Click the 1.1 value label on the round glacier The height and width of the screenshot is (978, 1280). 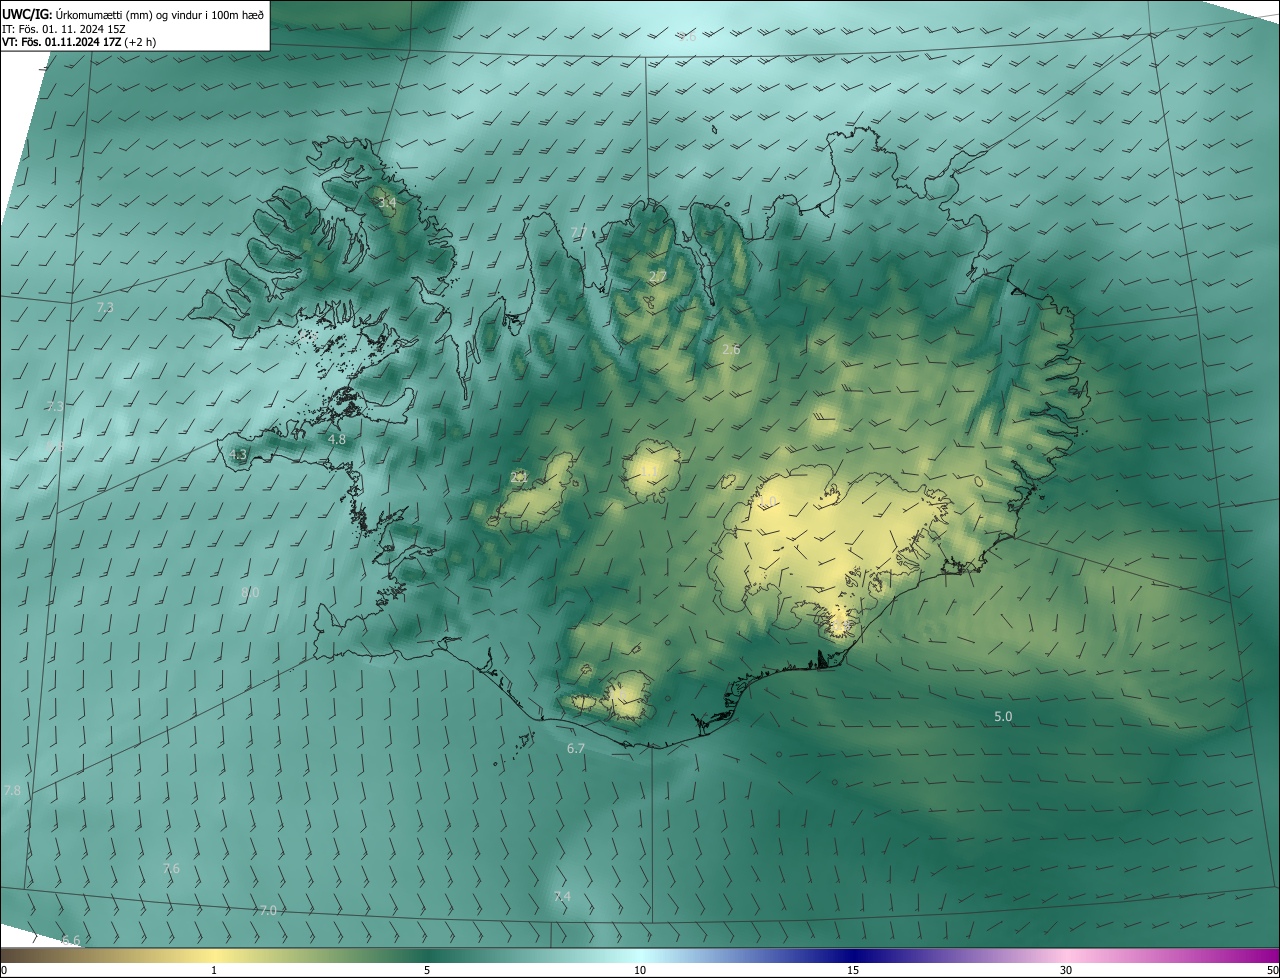click(x=648, y=470)
